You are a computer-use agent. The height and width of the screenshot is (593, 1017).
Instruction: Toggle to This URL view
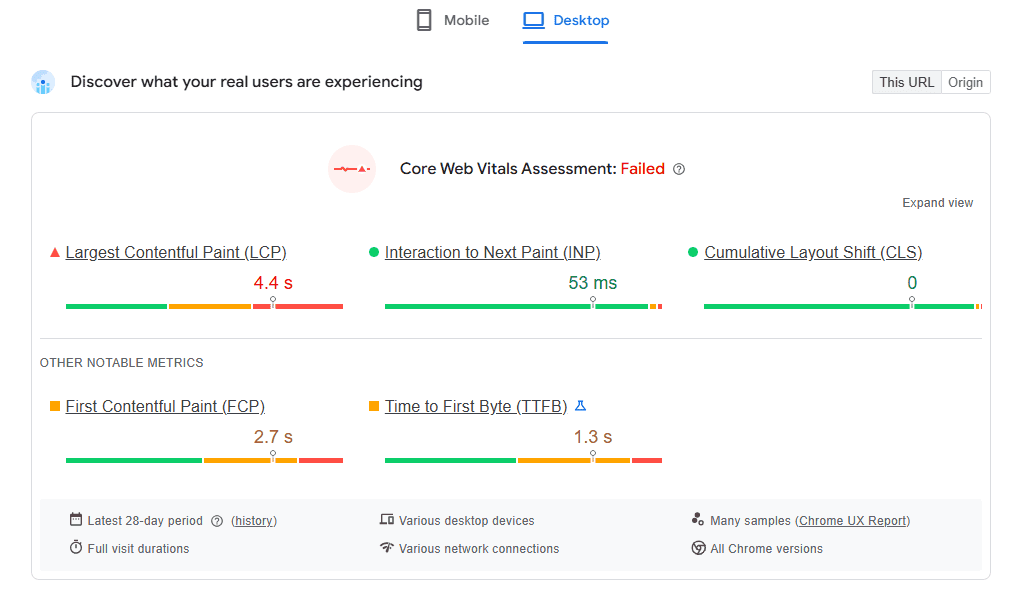pyautogui.click(x=907, y=82)
